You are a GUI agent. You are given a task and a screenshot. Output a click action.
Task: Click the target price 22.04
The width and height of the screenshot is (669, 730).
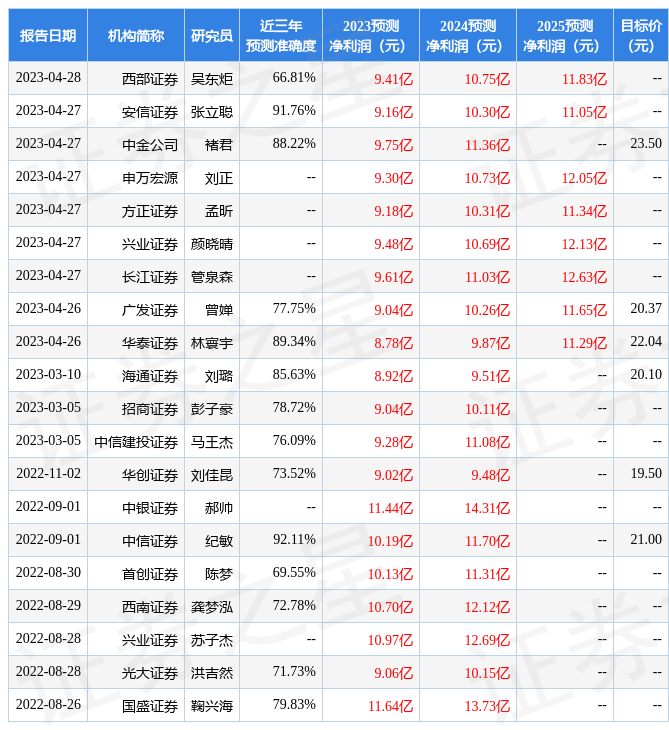coord(646,341)
